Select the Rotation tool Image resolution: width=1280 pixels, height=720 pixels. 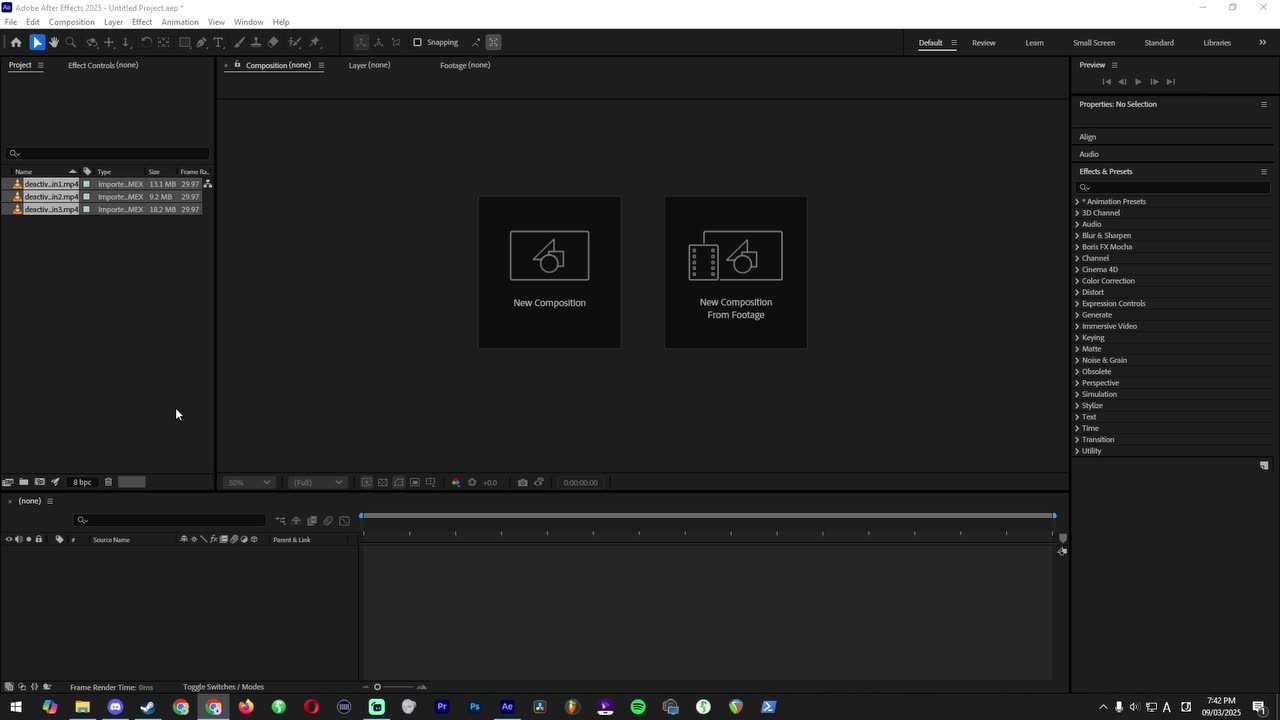click(146, 42)
